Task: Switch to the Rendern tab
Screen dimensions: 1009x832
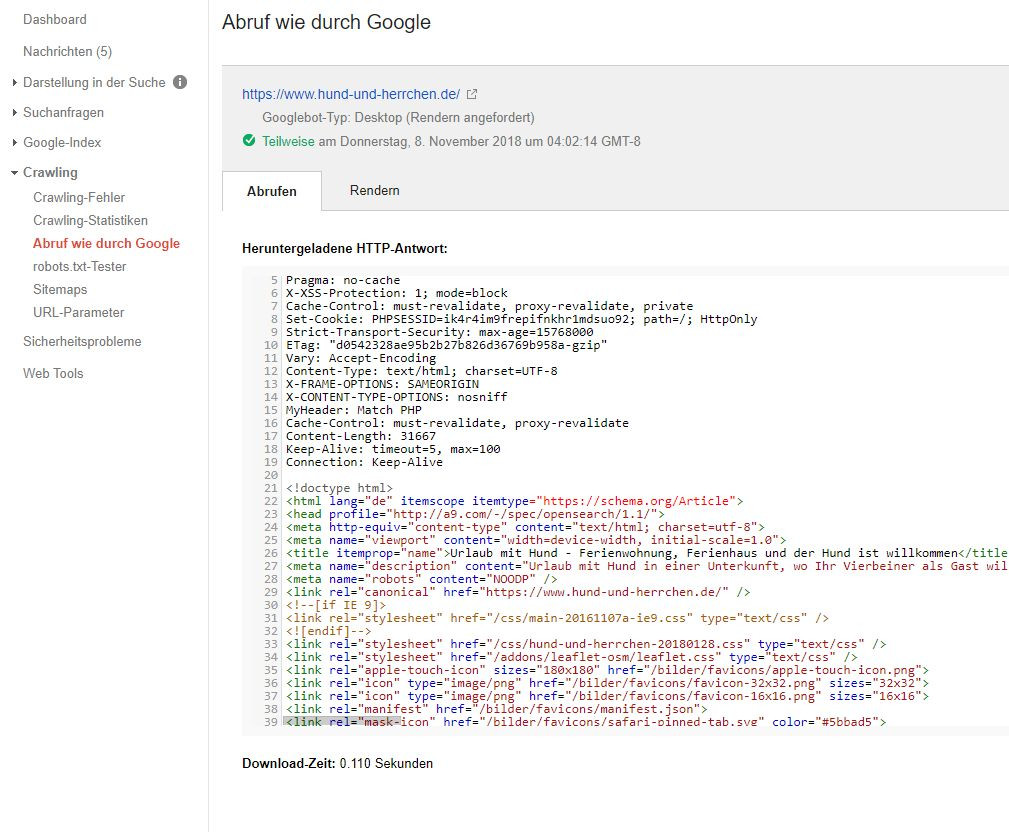Action: click(375, 190)
